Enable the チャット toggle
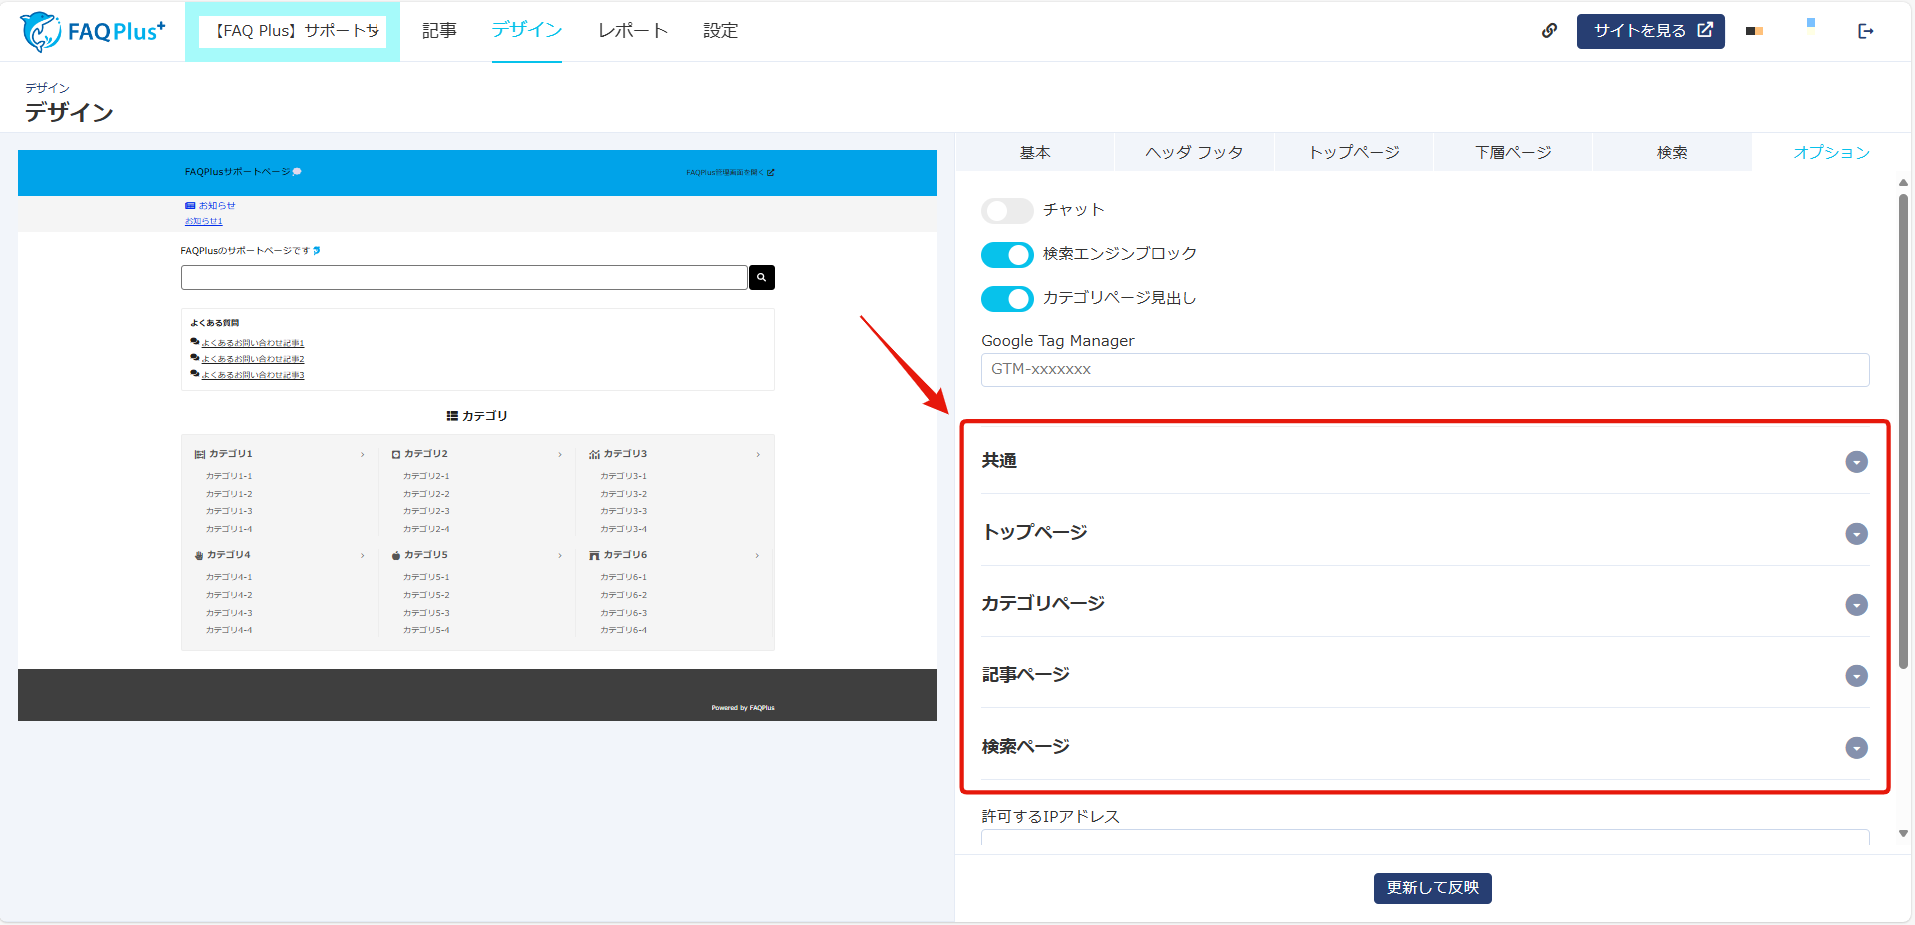 click(1006, 211)
